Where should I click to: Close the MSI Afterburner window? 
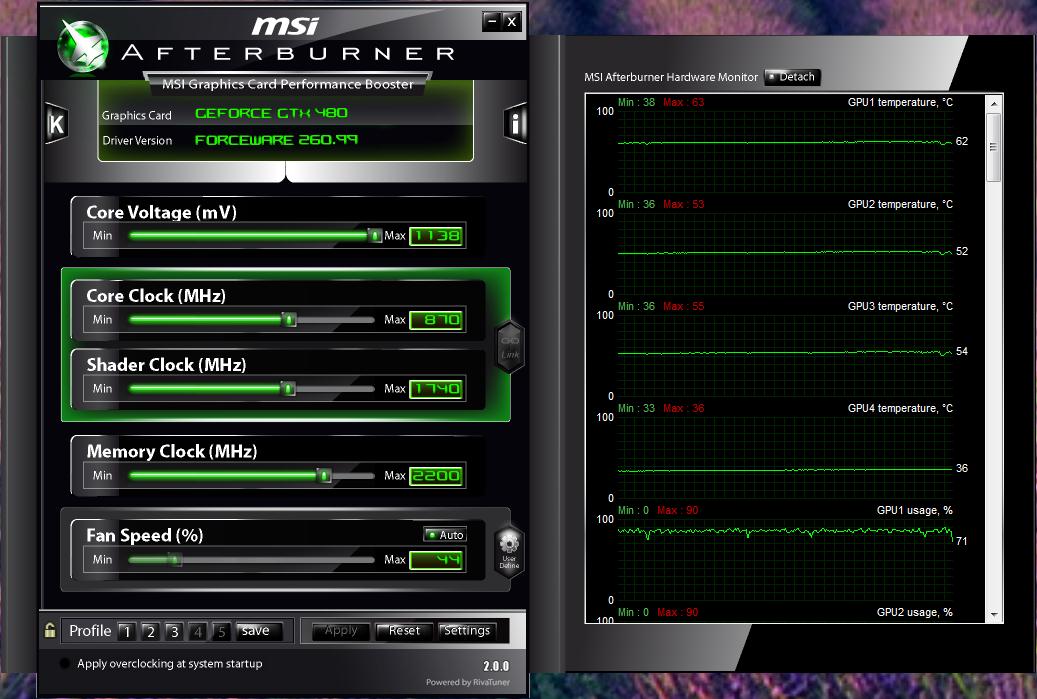pos(511,22)
